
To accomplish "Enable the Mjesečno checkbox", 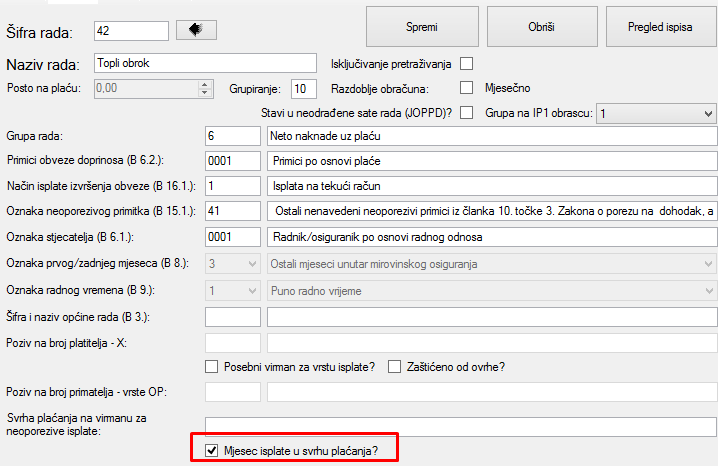I will (x=466, y=87).
